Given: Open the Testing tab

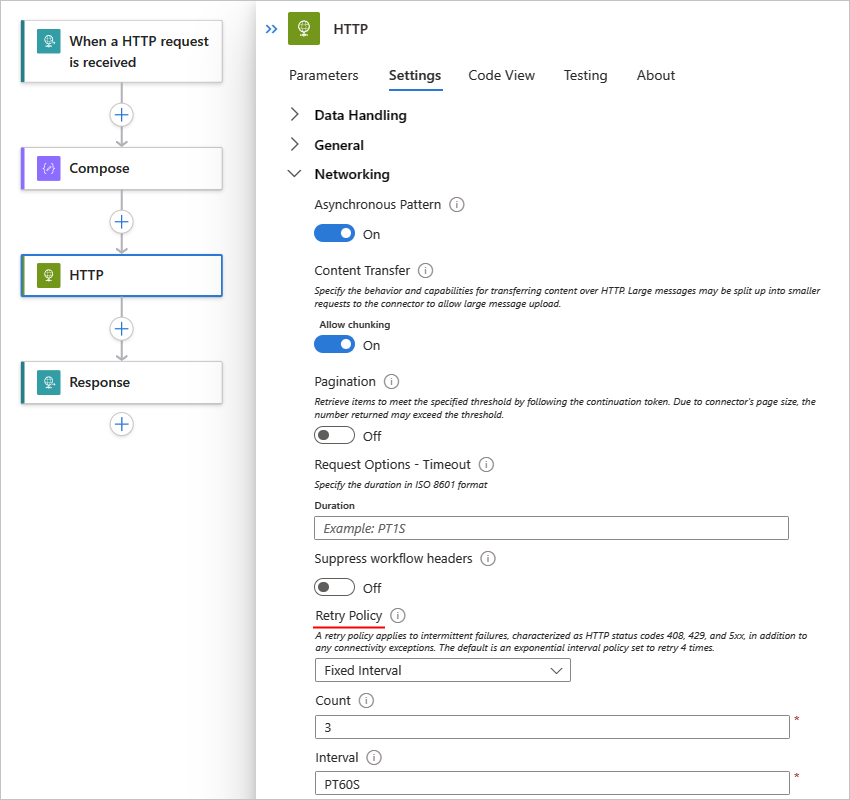Looking at the screenshot, I should [585, 75].
